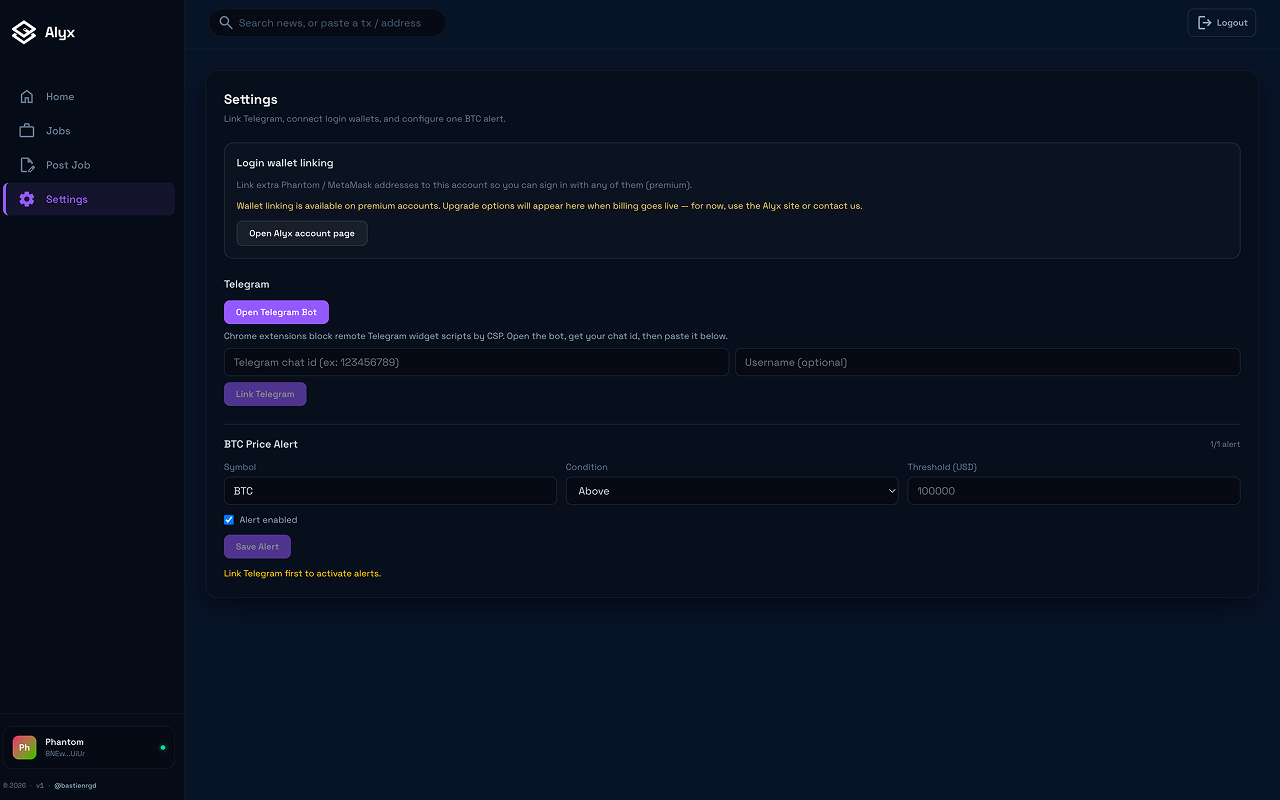The image size is (1280, 800).
Task: Click the main "Settings" page heading
Action: tap(251, 99)
